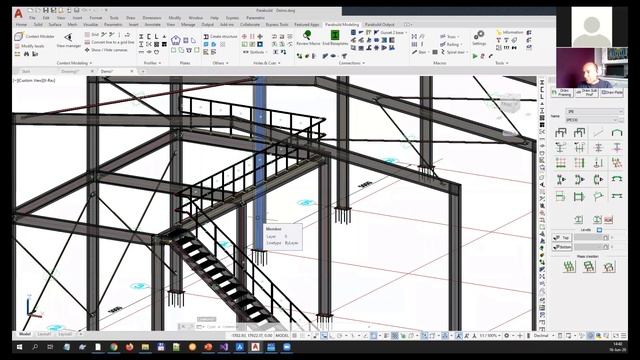This screenshot has width=640, height=360.
Task: Click Modify levels tool
Action: [29, 46]
